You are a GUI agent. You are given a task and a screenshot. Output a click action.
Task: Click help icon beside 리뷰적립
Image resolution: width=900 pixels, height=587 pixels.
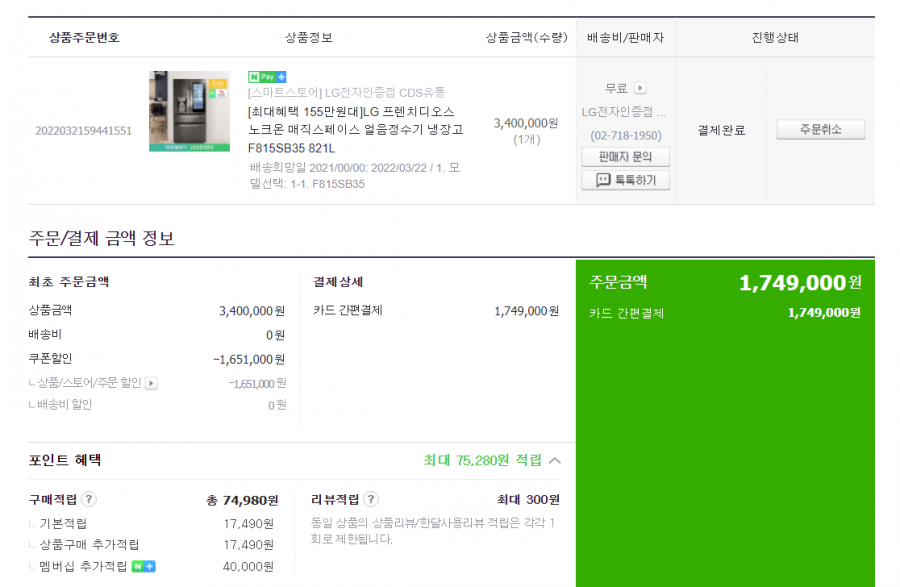click(x=371, y=499)
